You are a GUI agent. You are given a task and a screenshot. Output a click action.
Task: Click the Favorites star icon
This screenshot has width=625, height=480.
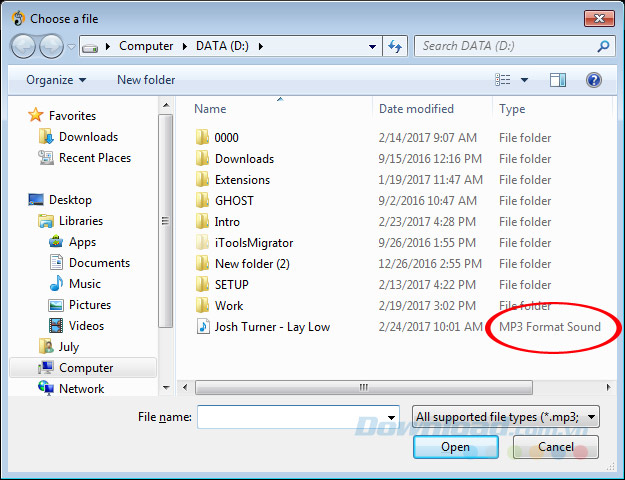(x=35, y=115)
